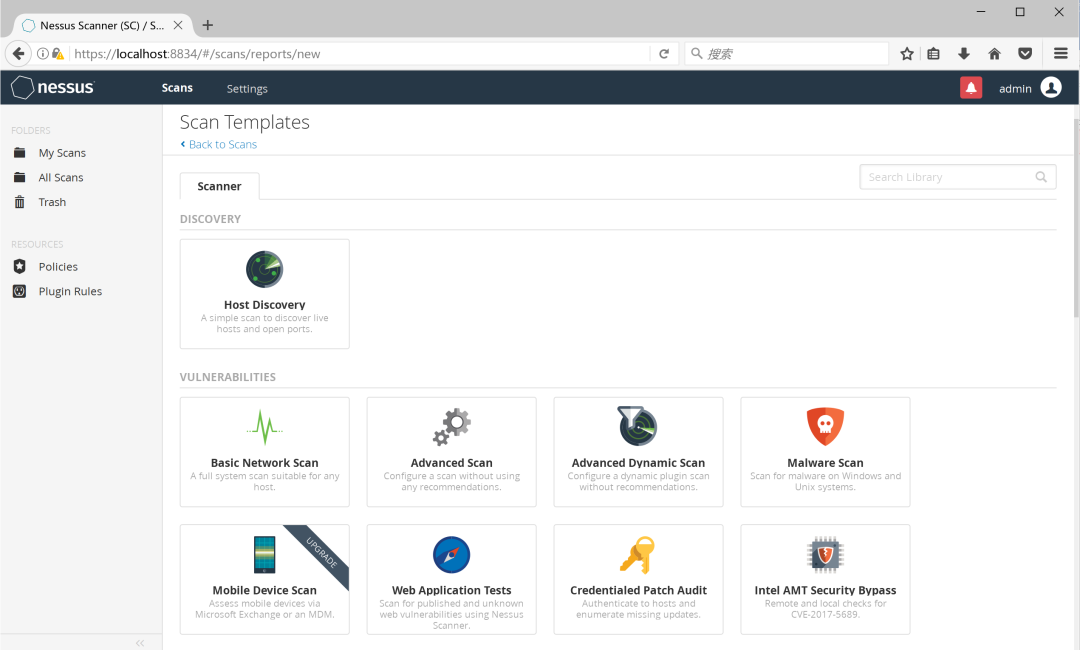This screenshot has height=650, width=1080.
Task: Choose the Basic Network Scan template title
Action: (264, 463)
